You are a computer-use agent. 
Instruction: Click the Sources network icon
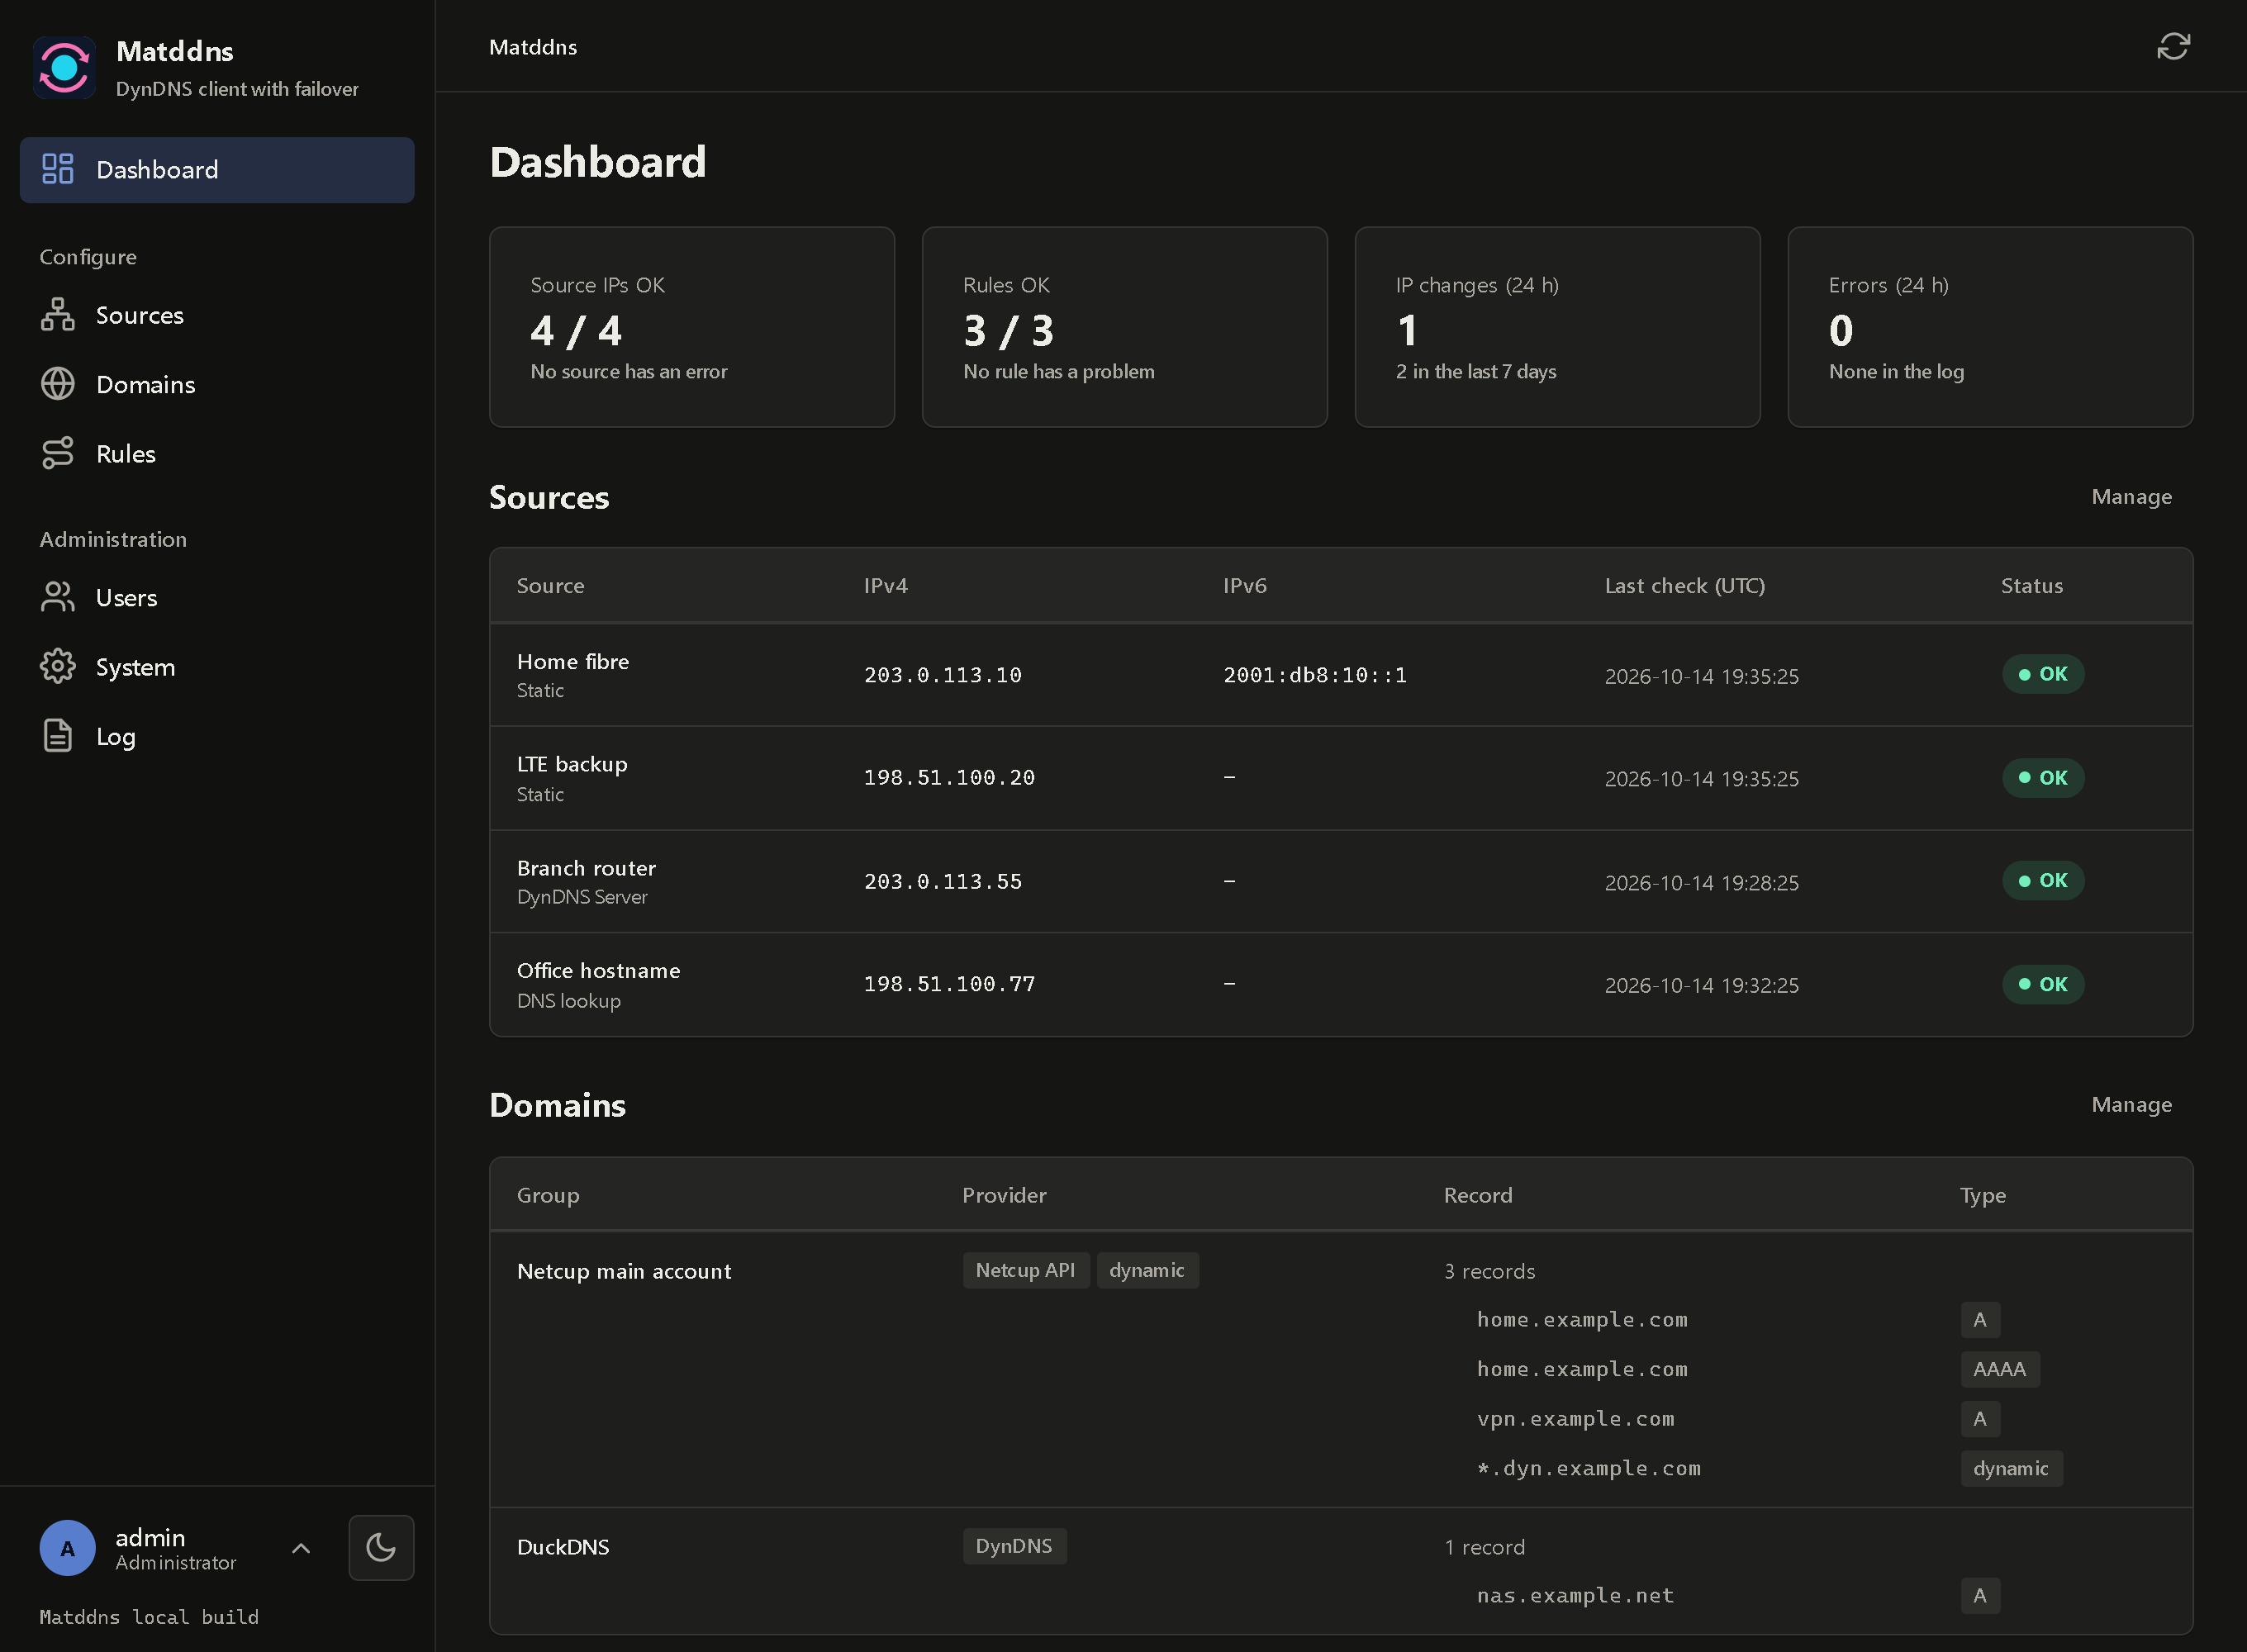point(58,314)
